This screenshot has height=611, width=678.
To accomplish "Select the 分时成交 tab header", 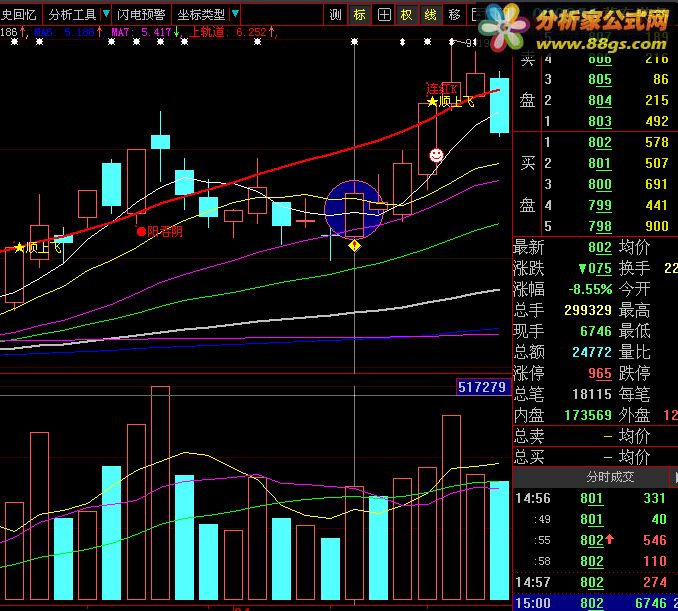I will pyautogui.click(x=610, y=477).
